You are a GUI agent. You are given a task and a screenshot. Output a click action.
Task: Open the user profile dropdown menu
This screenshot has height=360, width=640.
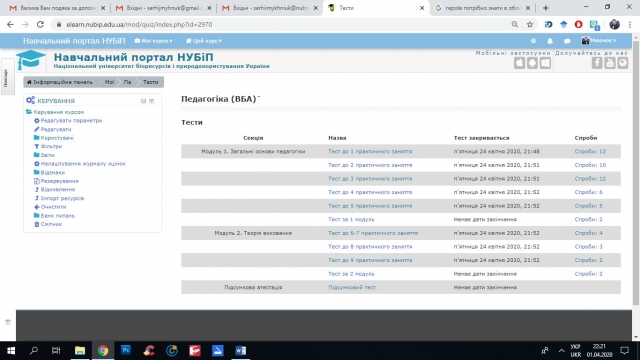click(x=599, y=40)
